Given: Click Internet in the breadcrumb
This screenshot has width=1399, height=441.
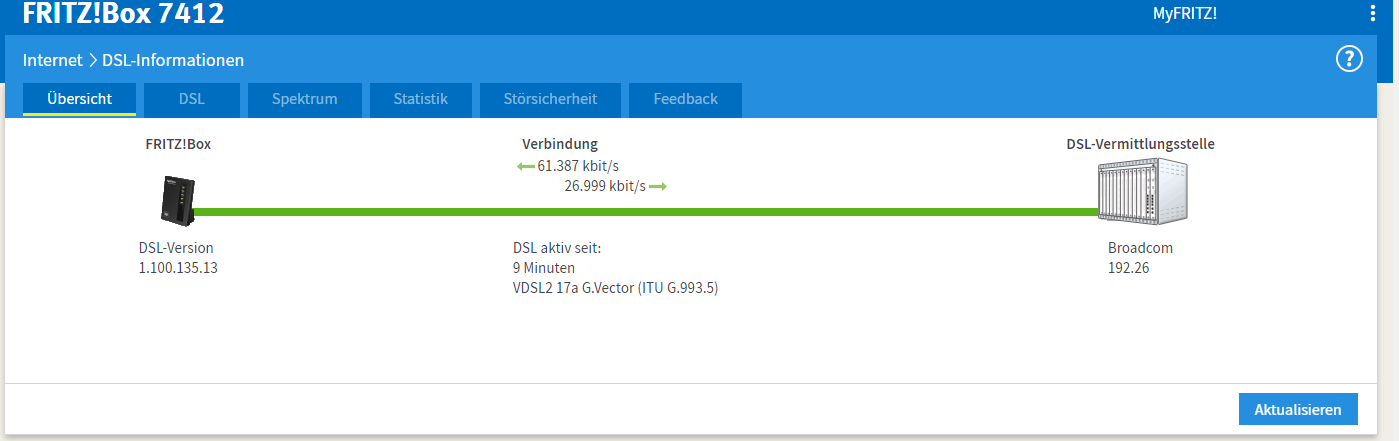Looking at the screenshot, I should [x=53, y=60].
